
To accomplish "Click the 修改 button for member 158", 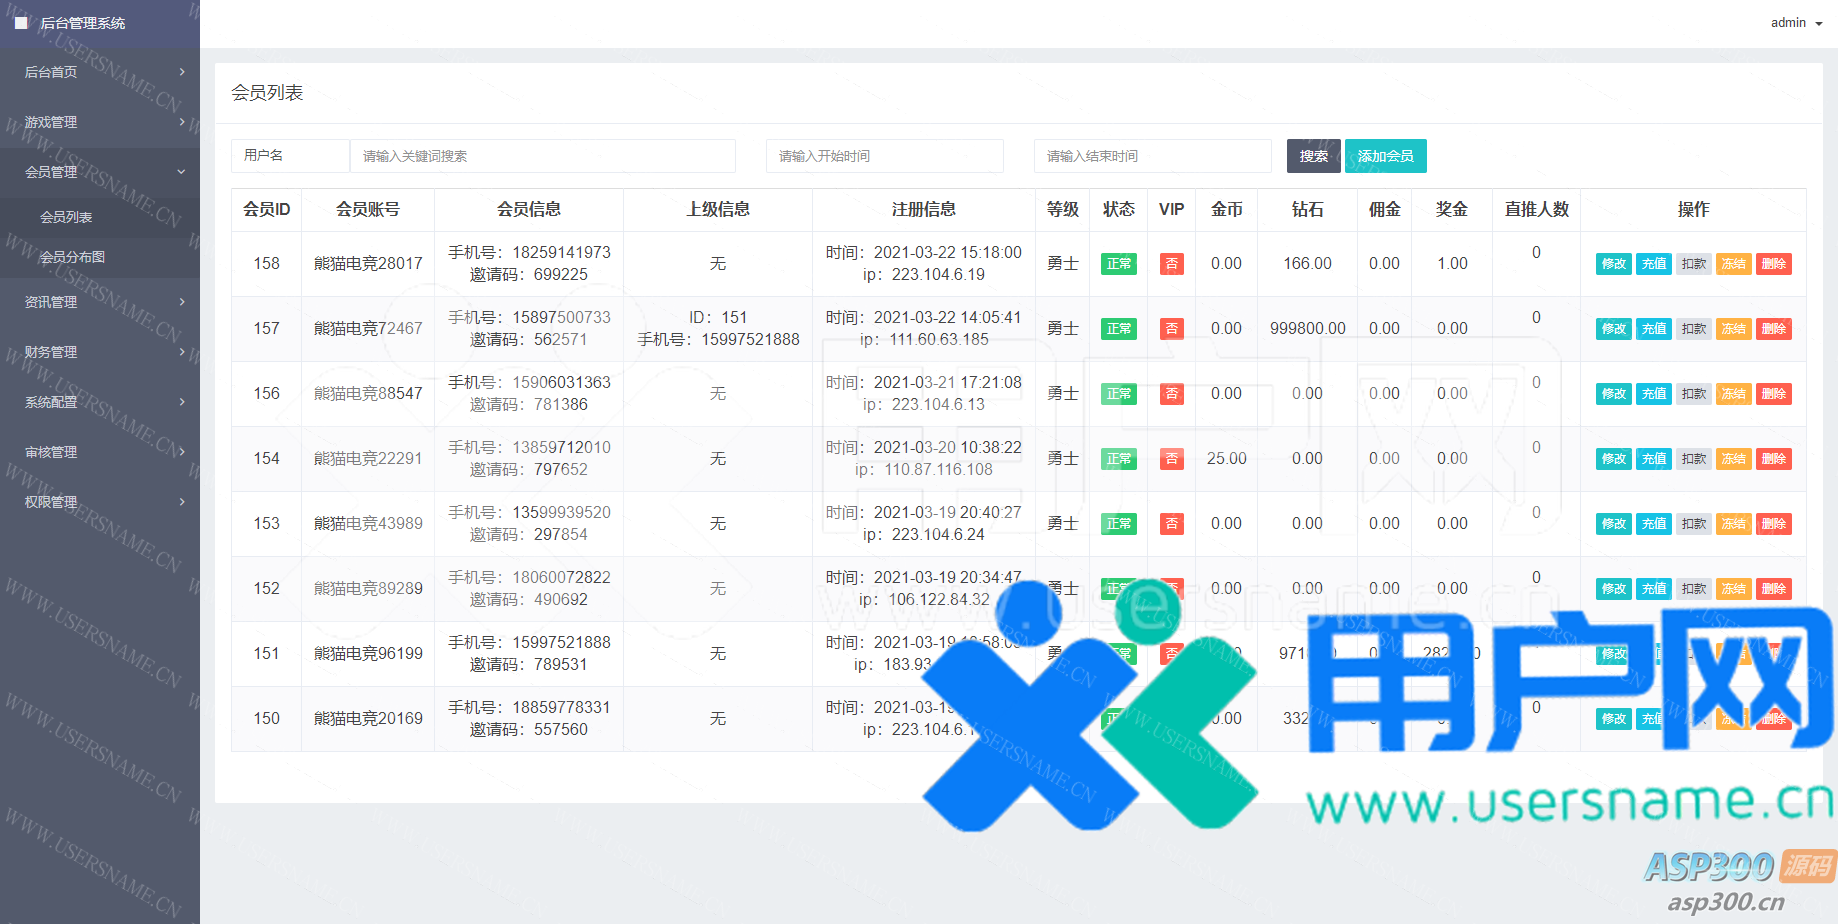I will (1613, 264).
